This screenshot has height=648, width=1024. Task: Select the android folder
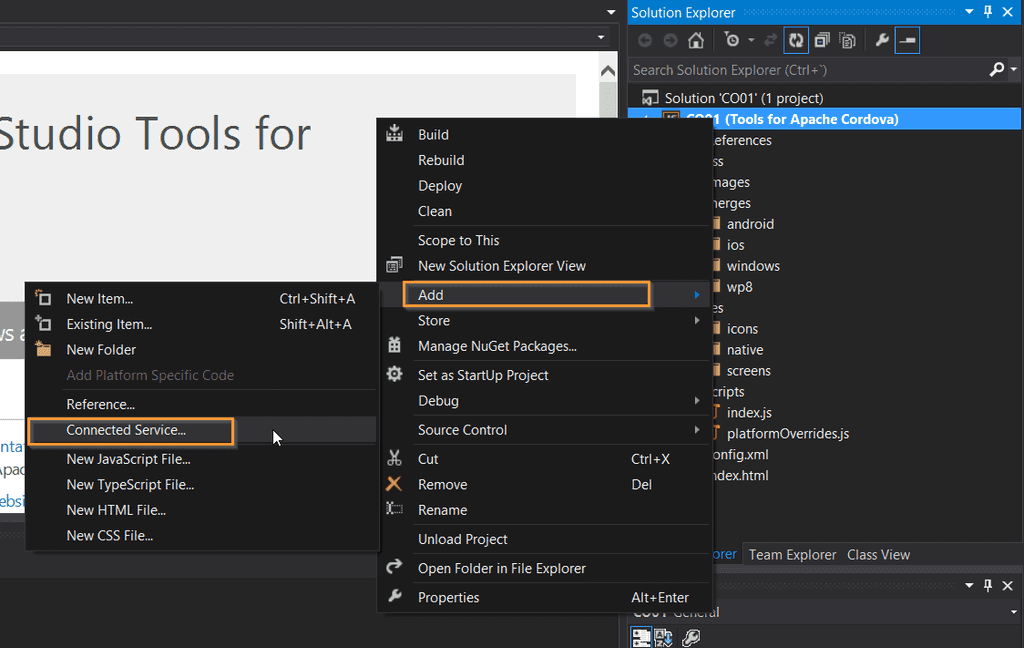(750, 224)
